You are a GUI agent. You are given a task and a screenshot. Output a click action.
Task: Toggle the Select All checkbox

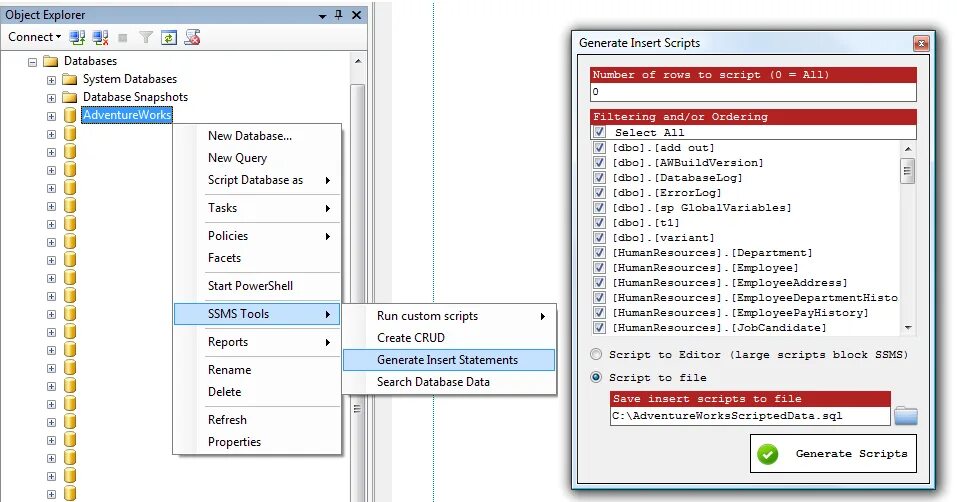pos(599,132)
